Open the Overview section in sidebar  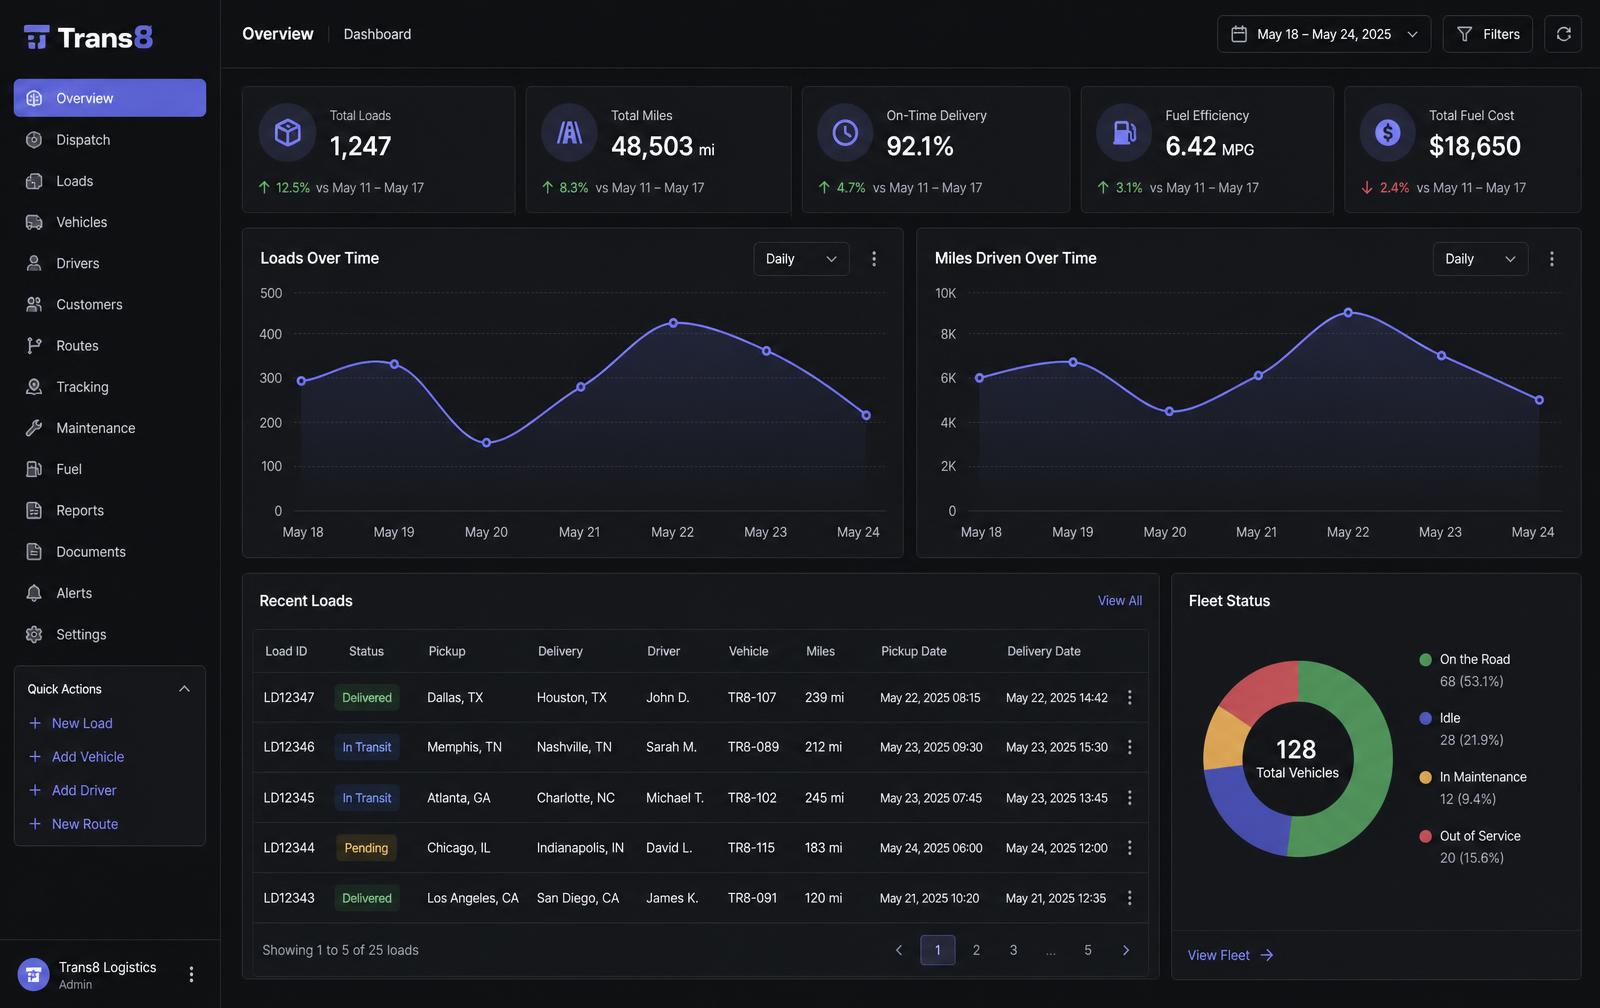click(110, 98)
